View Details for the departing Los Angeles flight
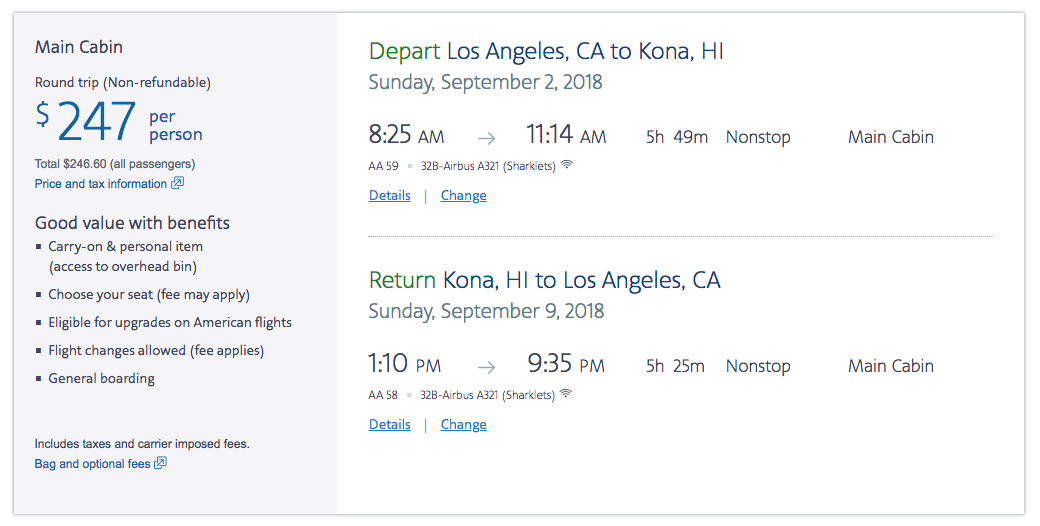The width and height of the screenshot is (1040, 526). point(389,196)
